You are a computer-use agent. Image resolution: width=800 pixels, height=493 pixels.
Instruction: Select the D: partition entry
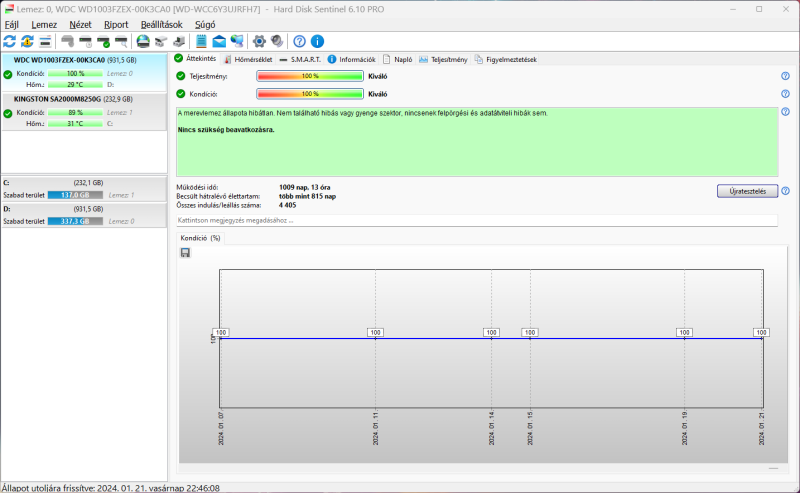pyautogui.click(x=84, y=215)
